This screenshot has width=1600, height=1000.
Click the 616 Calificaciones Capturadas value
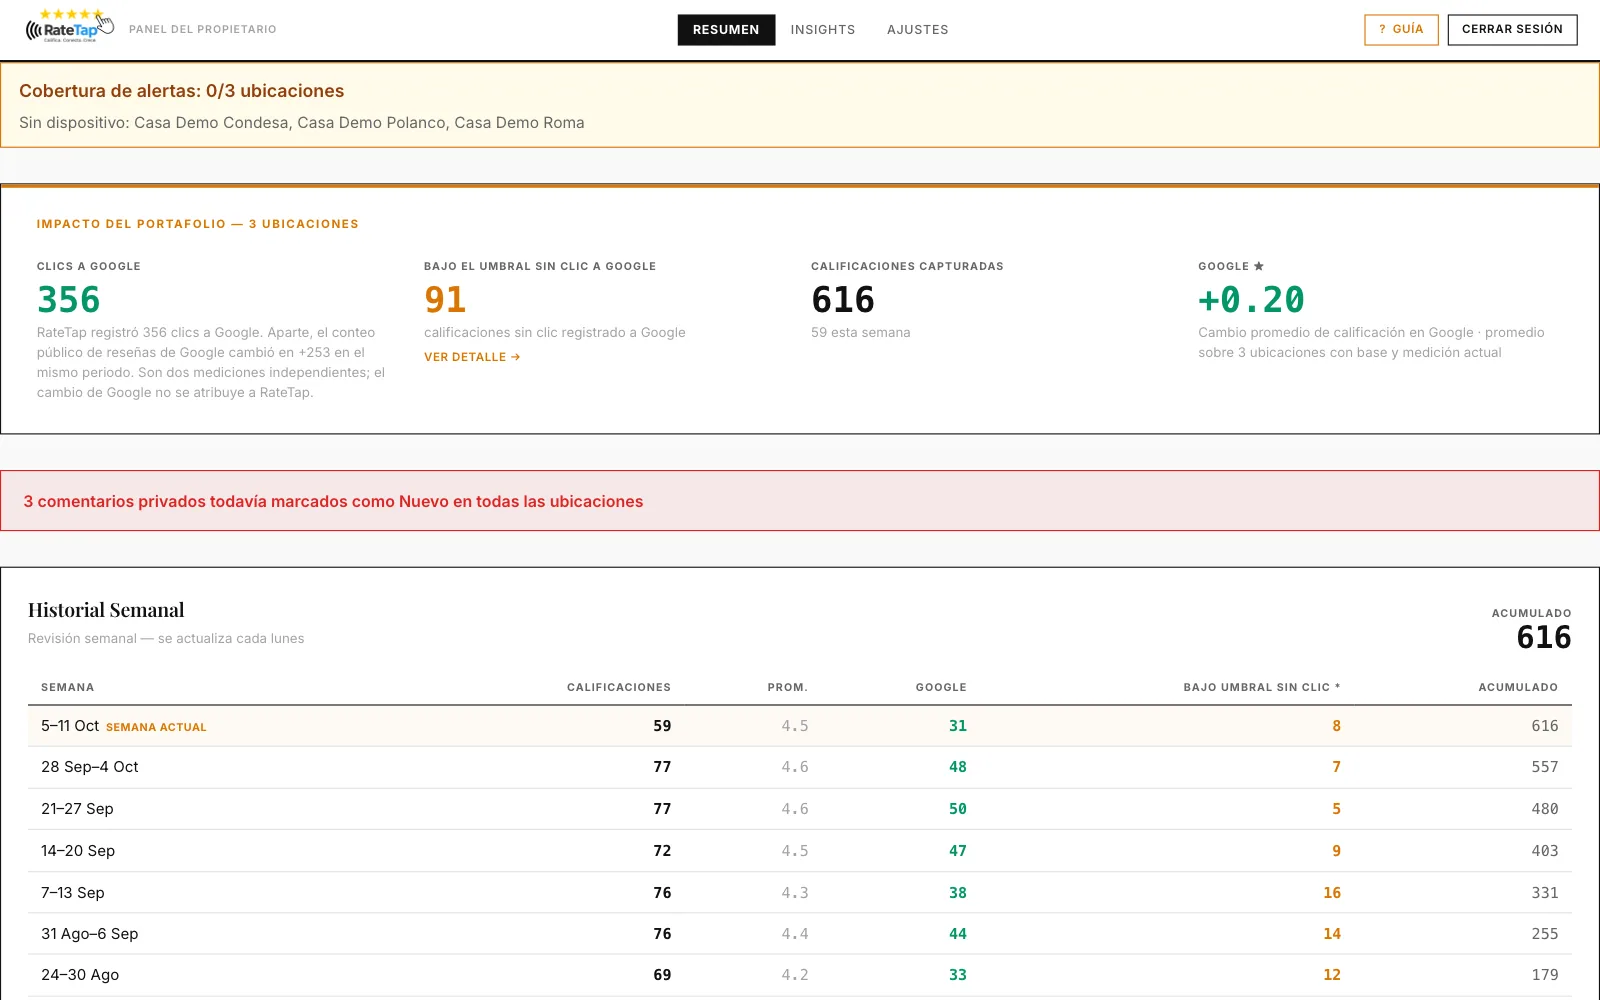click(x=843, y=299)
